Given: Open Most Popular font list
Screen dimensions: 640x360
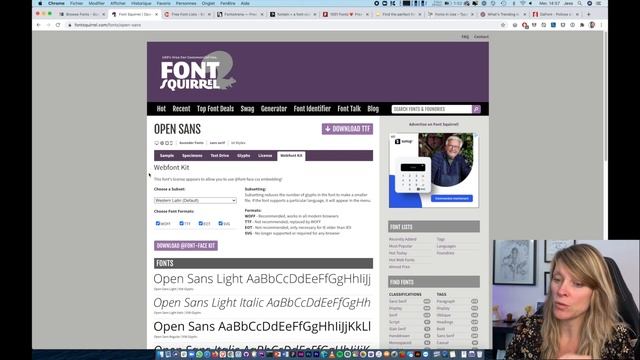Looking at the screenshot, I should coord(400,246).
